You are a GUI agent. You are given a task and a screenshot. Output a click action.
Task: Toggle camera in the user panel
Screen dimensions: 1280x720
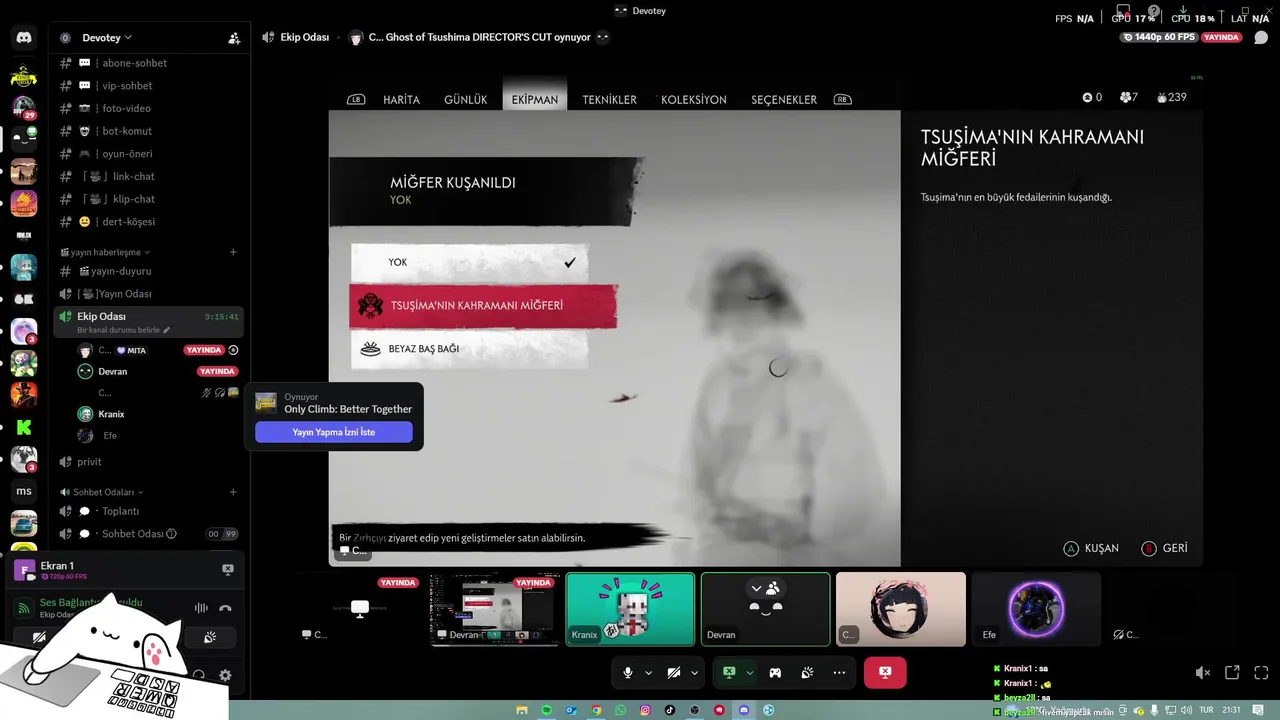(40, 637)
